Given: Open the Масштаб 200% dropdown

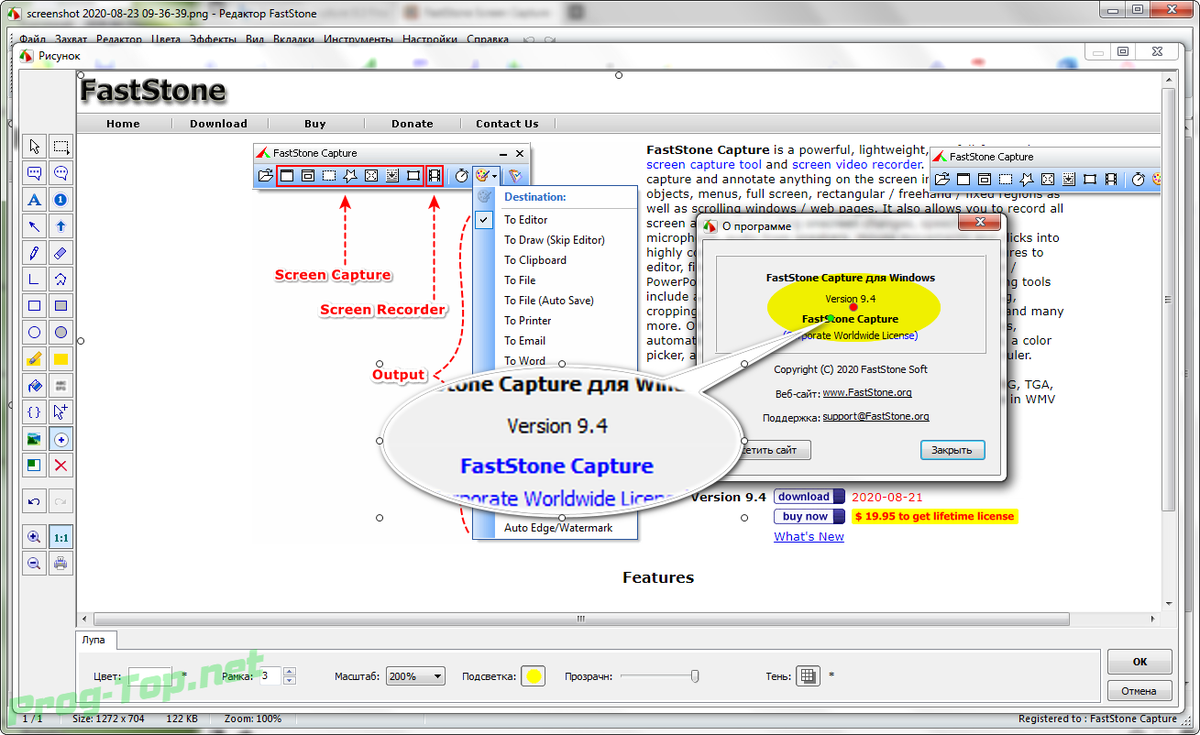Looking at the screenshot, I should point(416,677).
